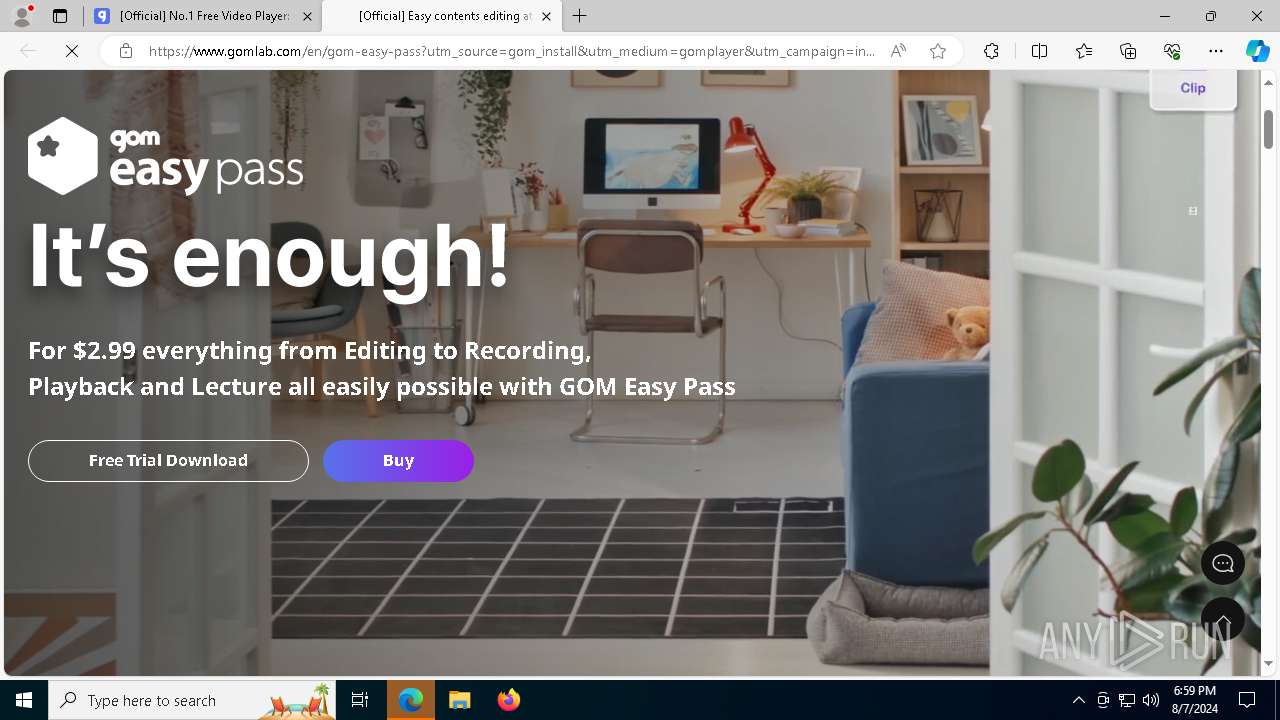This screenshot has width=1280, height=720.
Task: Toggle Split screen view
Action: tap(1039, 51)
